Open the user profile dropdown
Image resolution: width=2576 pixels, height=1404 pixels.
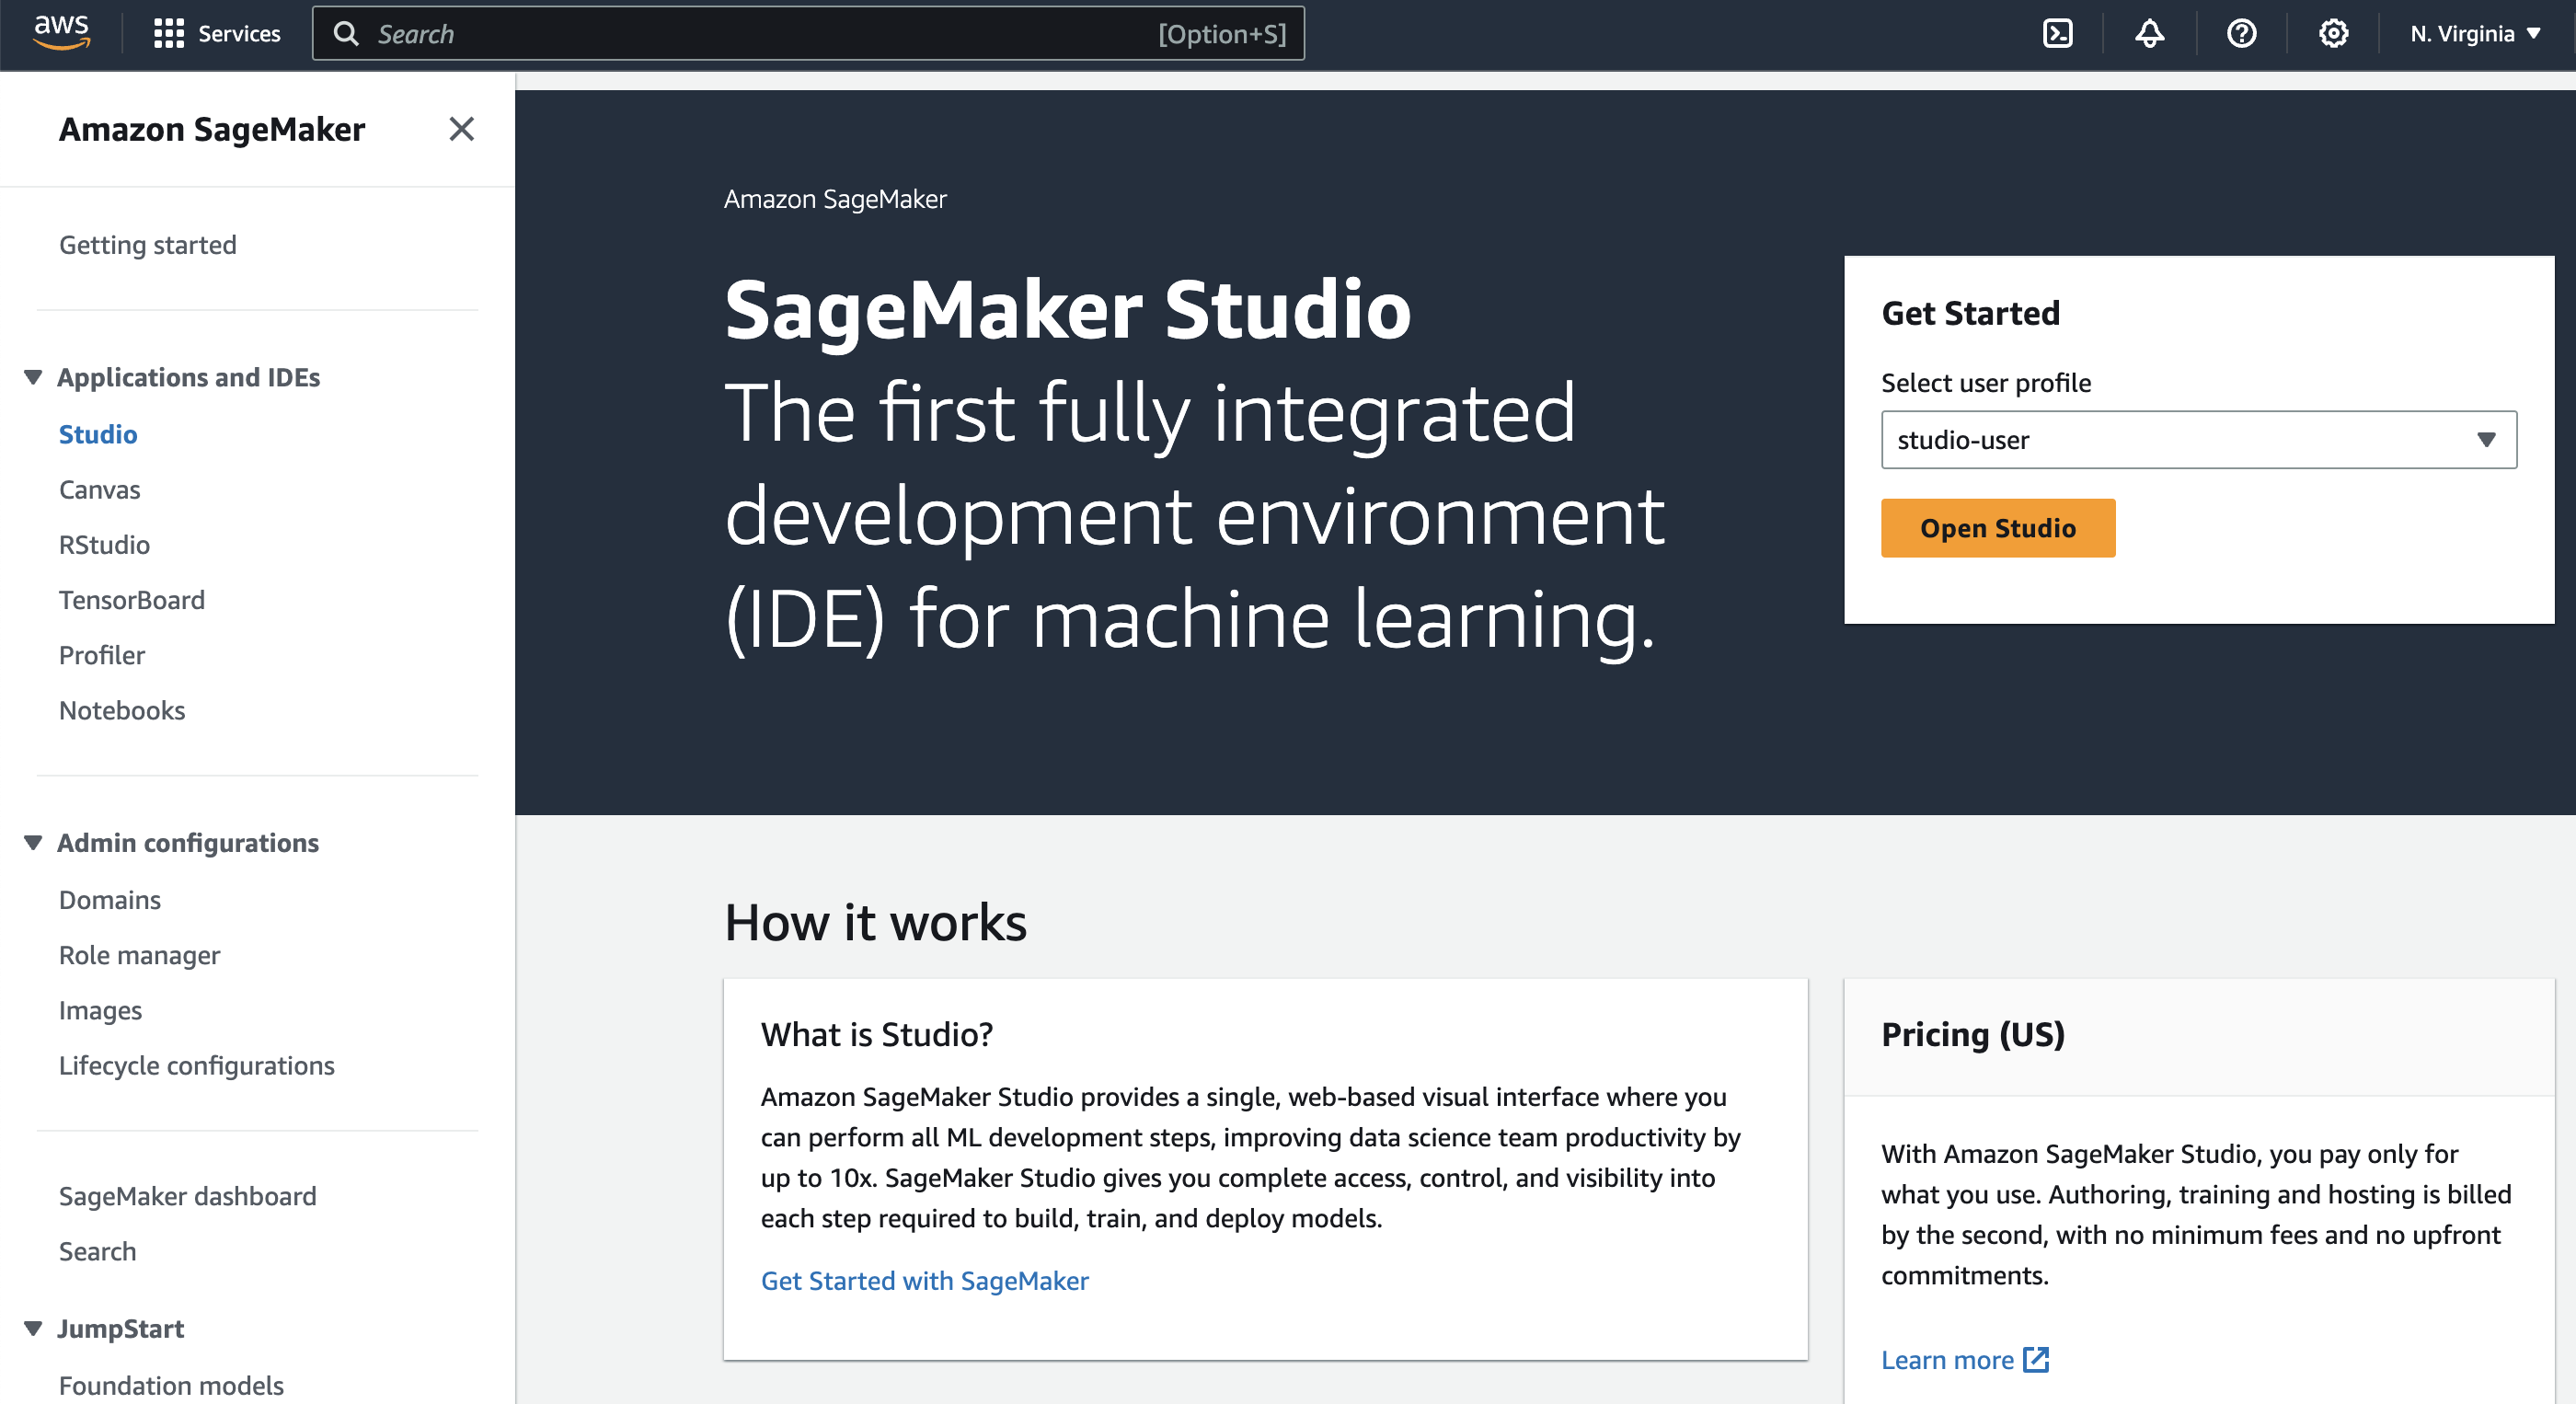pos(2198,440)
